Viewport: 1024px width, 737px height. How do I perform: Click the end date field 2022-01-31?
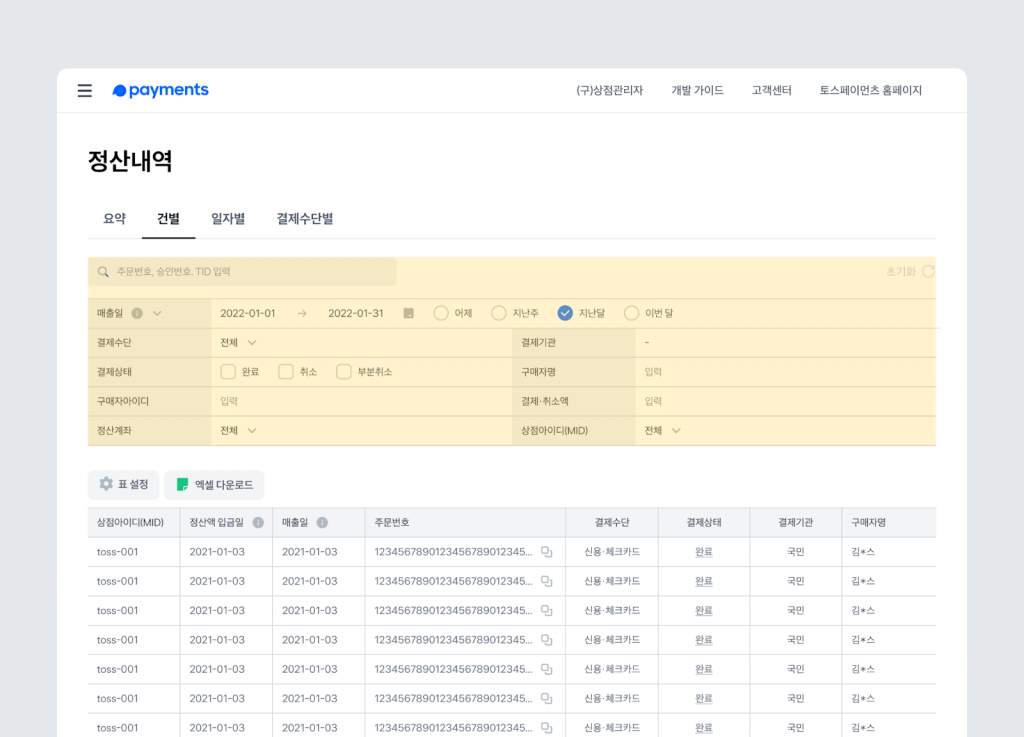[x=356, y=313]
